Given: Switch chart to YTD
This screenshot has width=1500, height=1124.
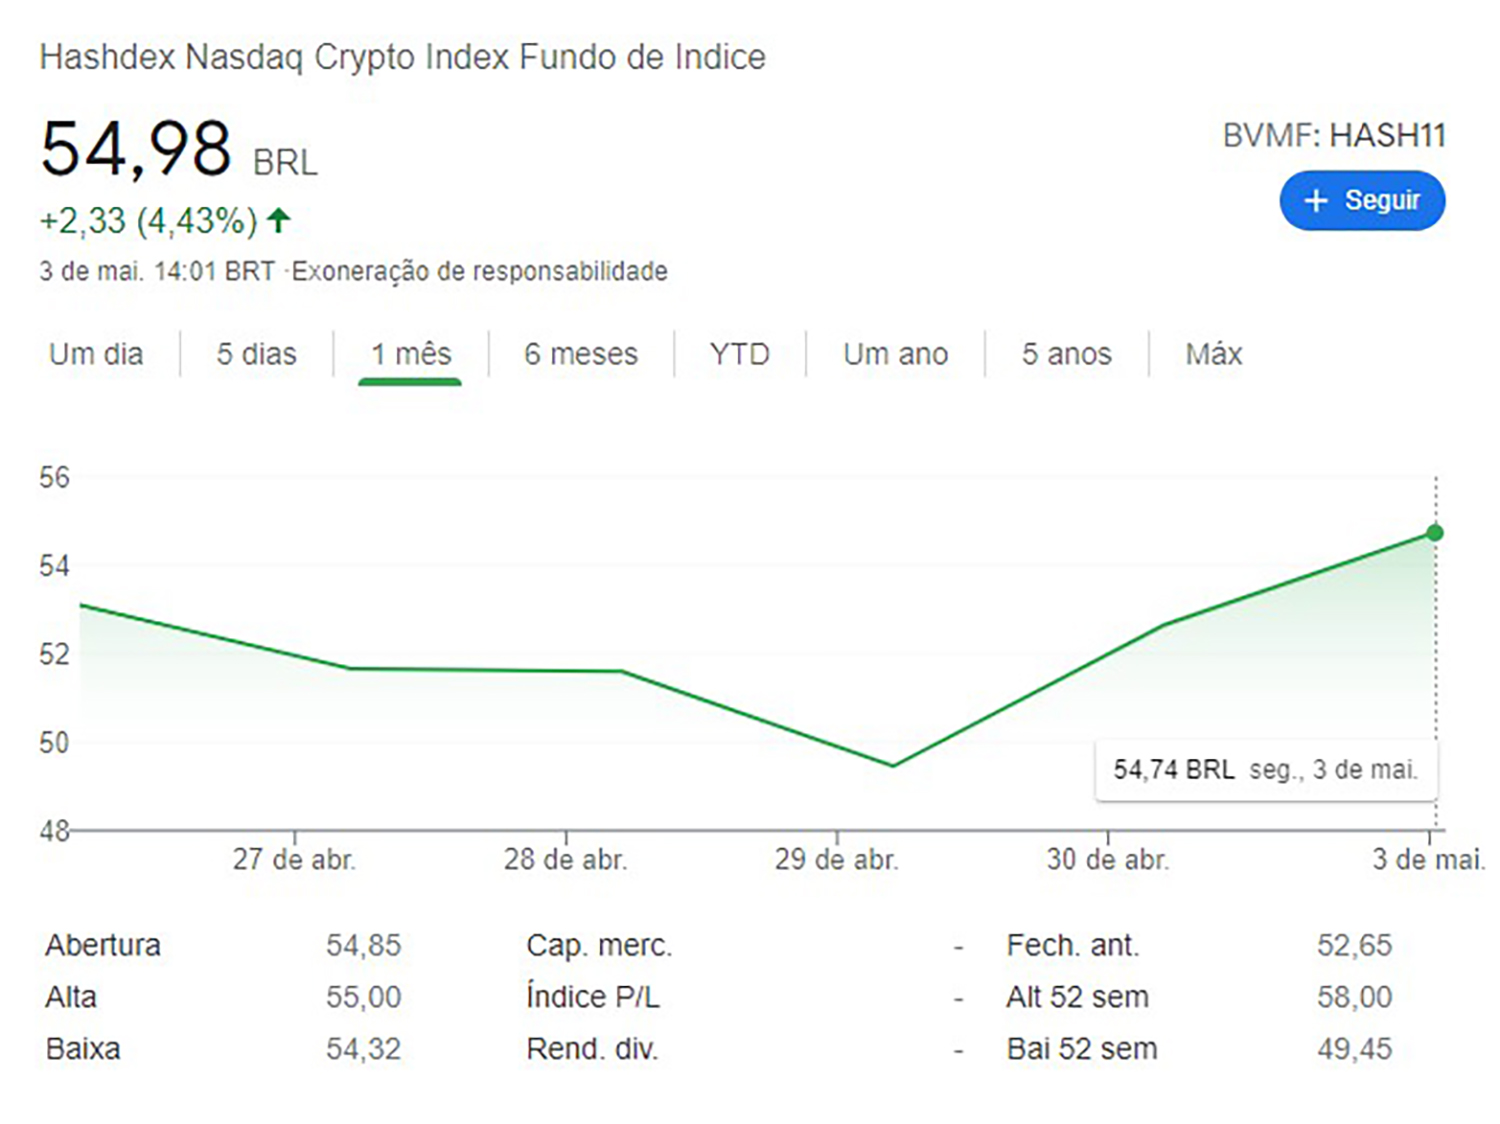Looking at the screenshot, I should [740, 354].
